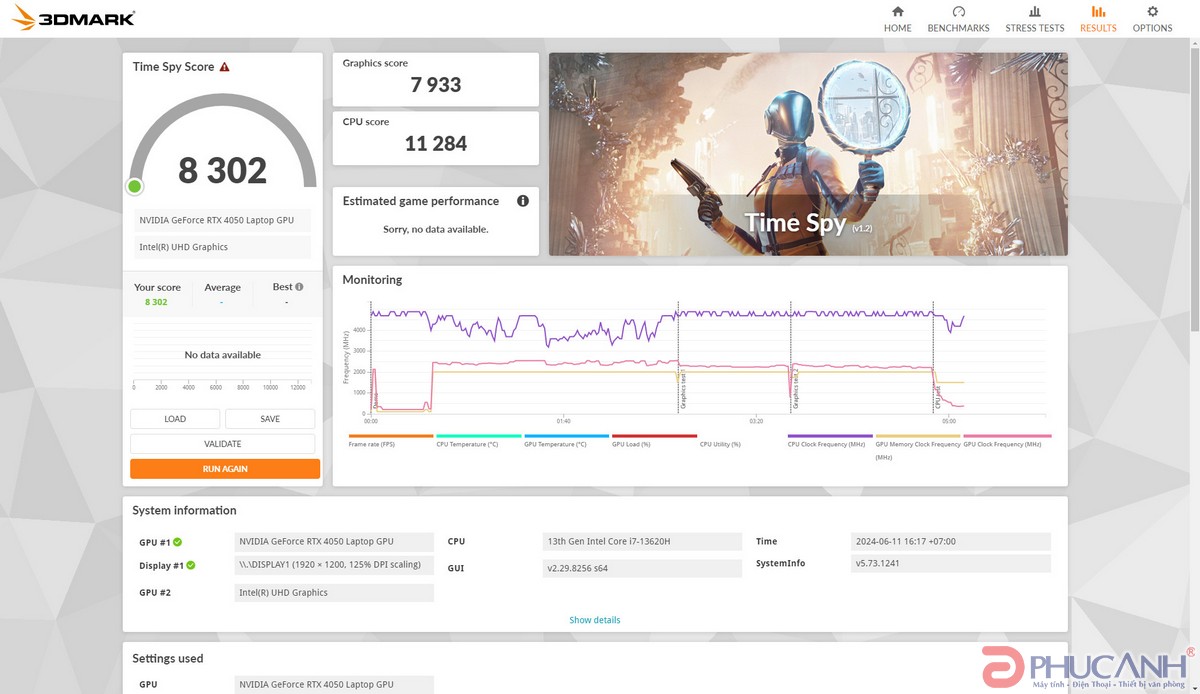Click the green score gauge marker
Image resolution: width=1200 pixels, height=694 pixels.
coord(135,186)
